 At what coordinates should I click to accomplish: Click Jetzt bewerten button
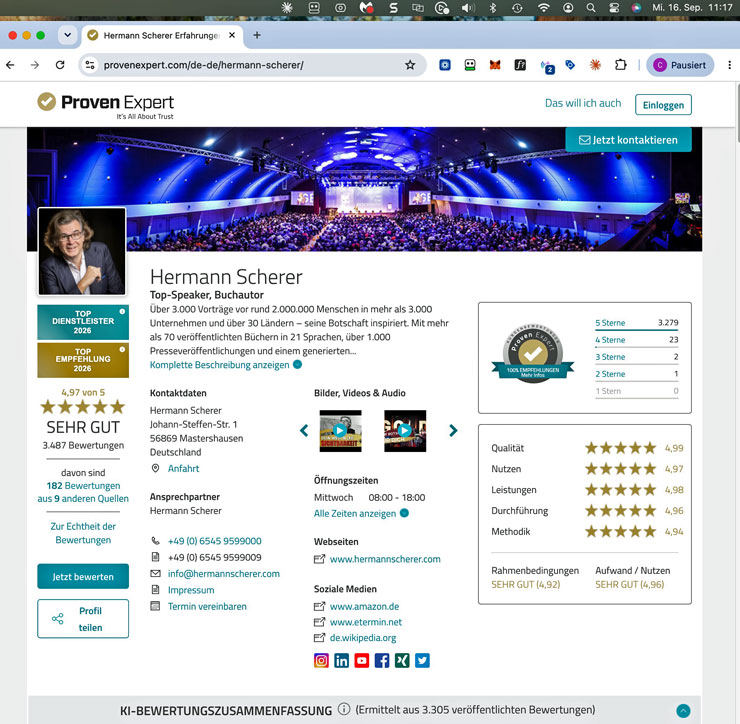click(83, 576)
